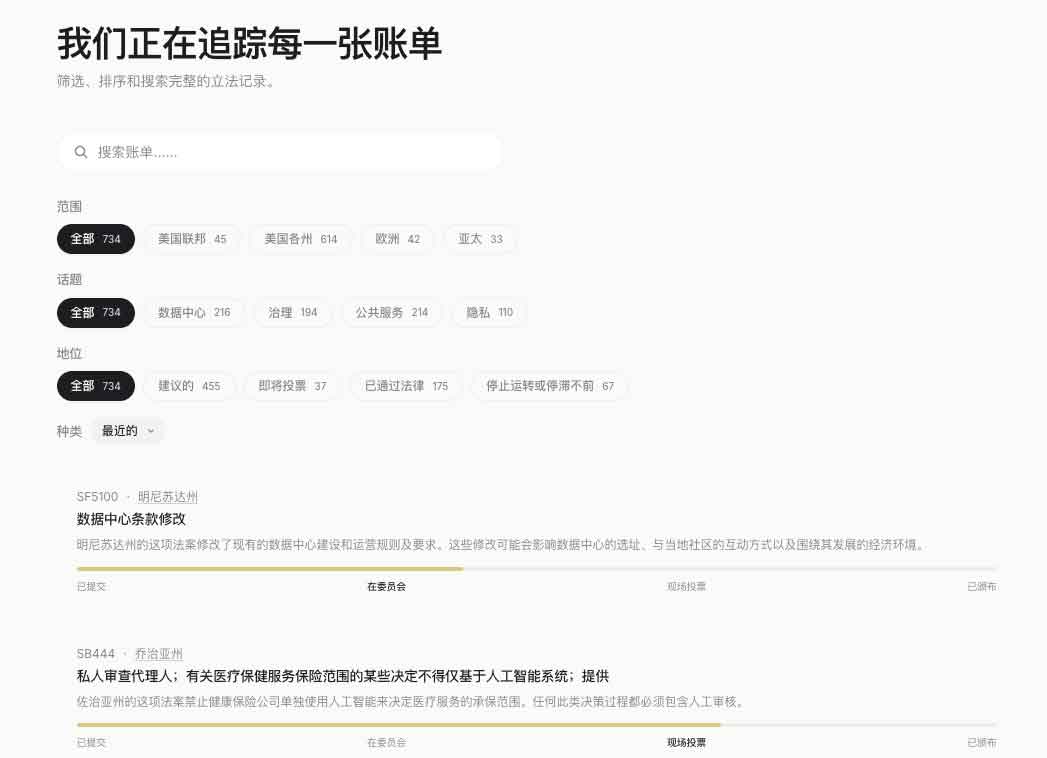Expand the 种类 sorting chevron
Screen dimensions: 1047x758
(x=151, y=431)
